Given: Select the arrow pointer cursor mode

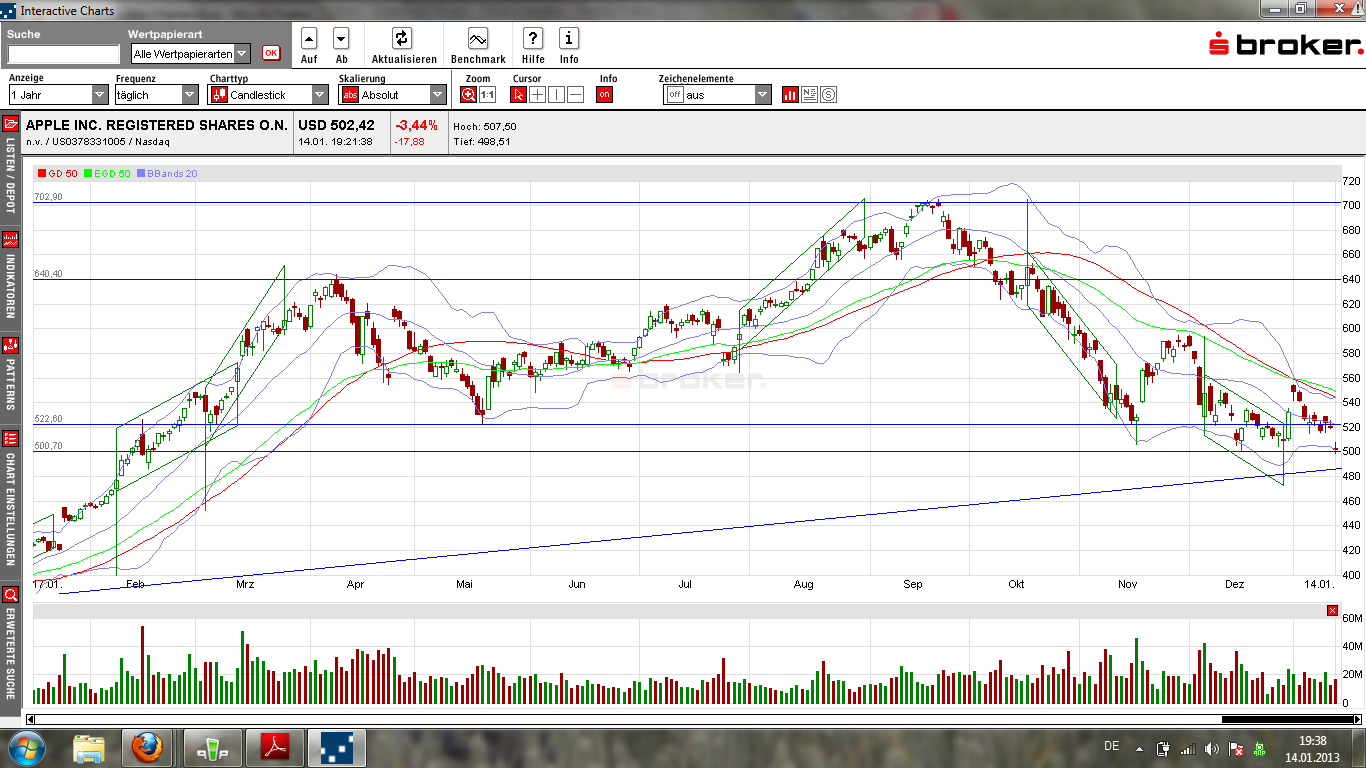Looking at the screenshot, I should point(518,95).
